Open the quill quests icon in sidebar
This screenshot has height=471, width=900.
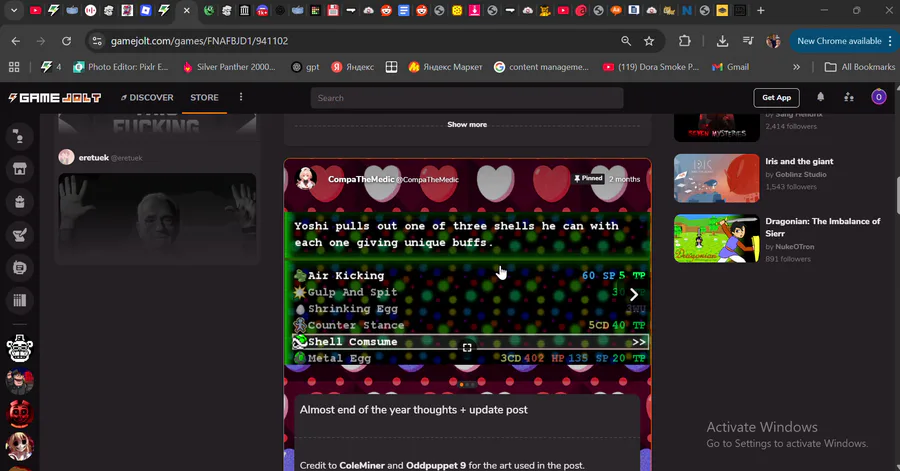[x=20, y=235]
